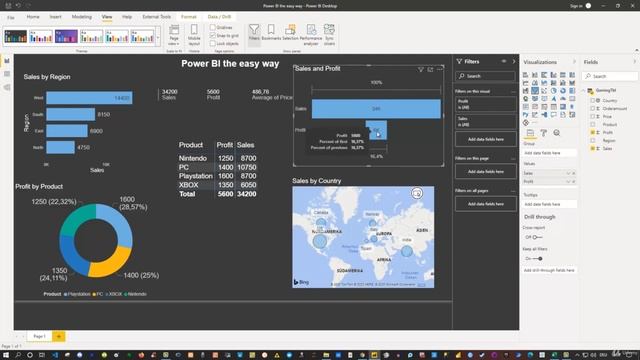Open more options for Filters on this visual
The height and width of the screenshot is (360, 640).
point(513,91)
